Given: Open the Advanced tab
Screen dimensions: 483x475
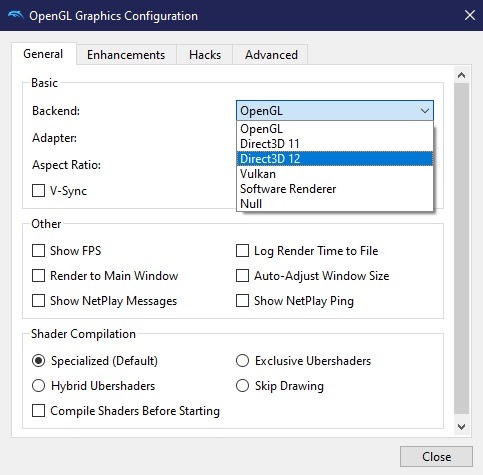Looking at the screenshot, I should coord(271,55).
